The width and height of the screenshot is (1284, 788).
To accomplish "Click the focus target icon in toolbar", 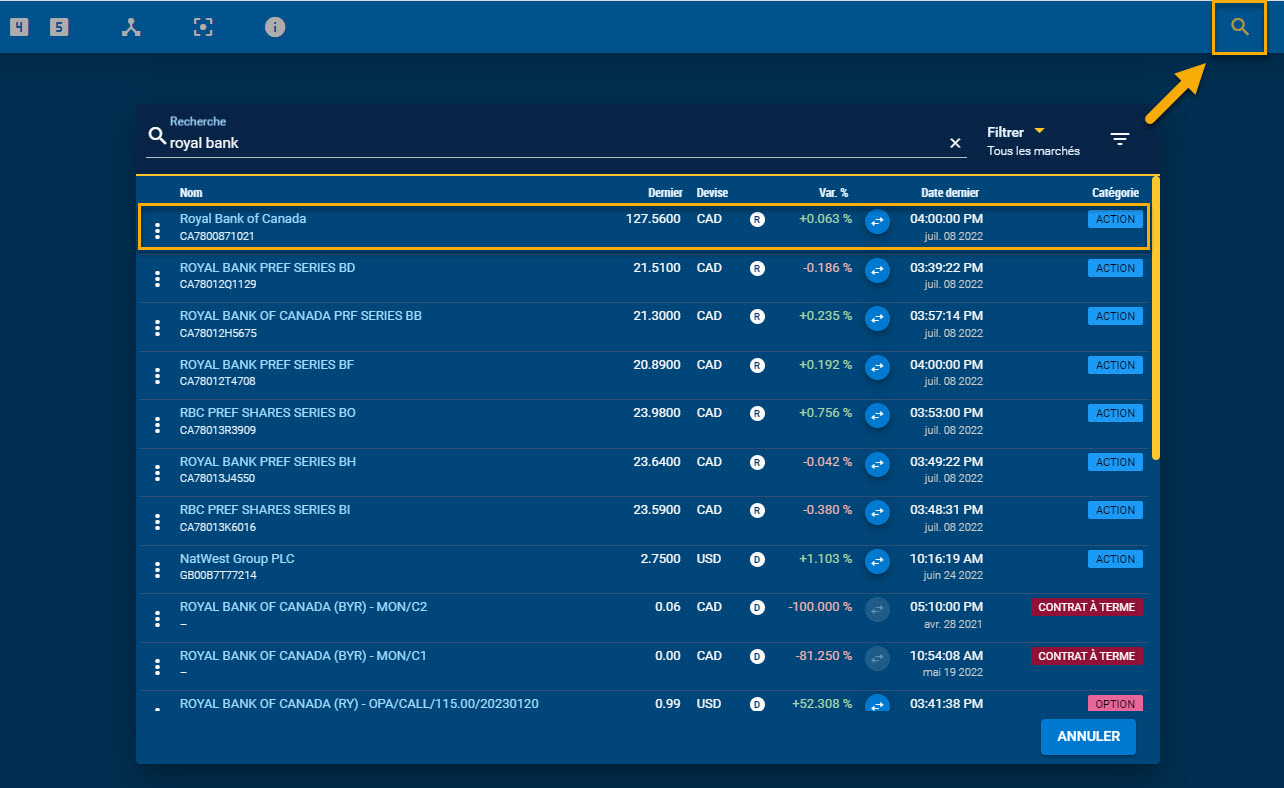I will point(203,27).
